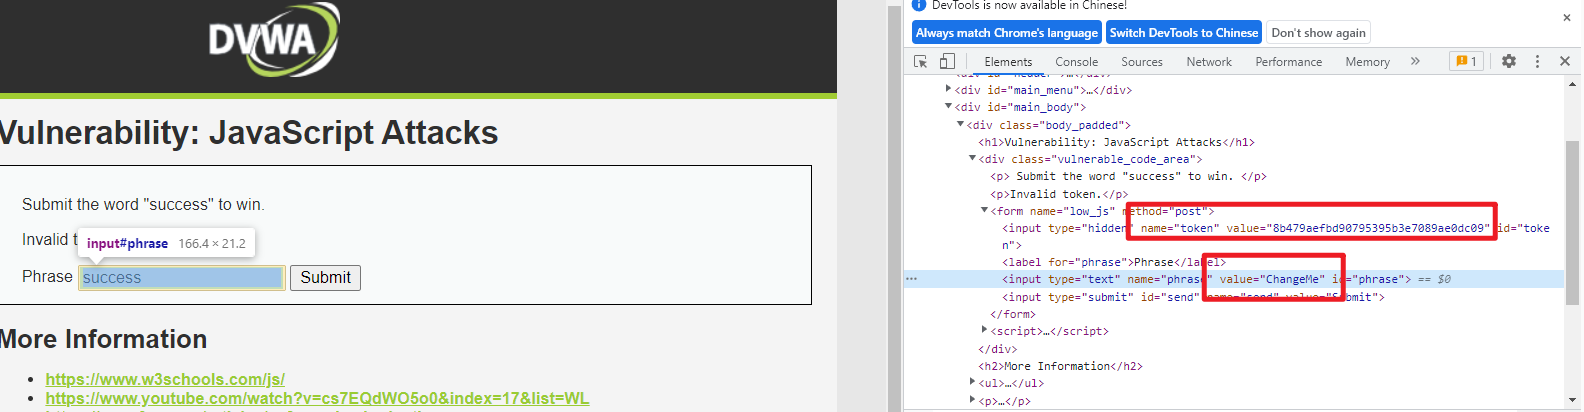Click the Phrase label on the page
The image size is (1584, 412).
tap(47, 277)
